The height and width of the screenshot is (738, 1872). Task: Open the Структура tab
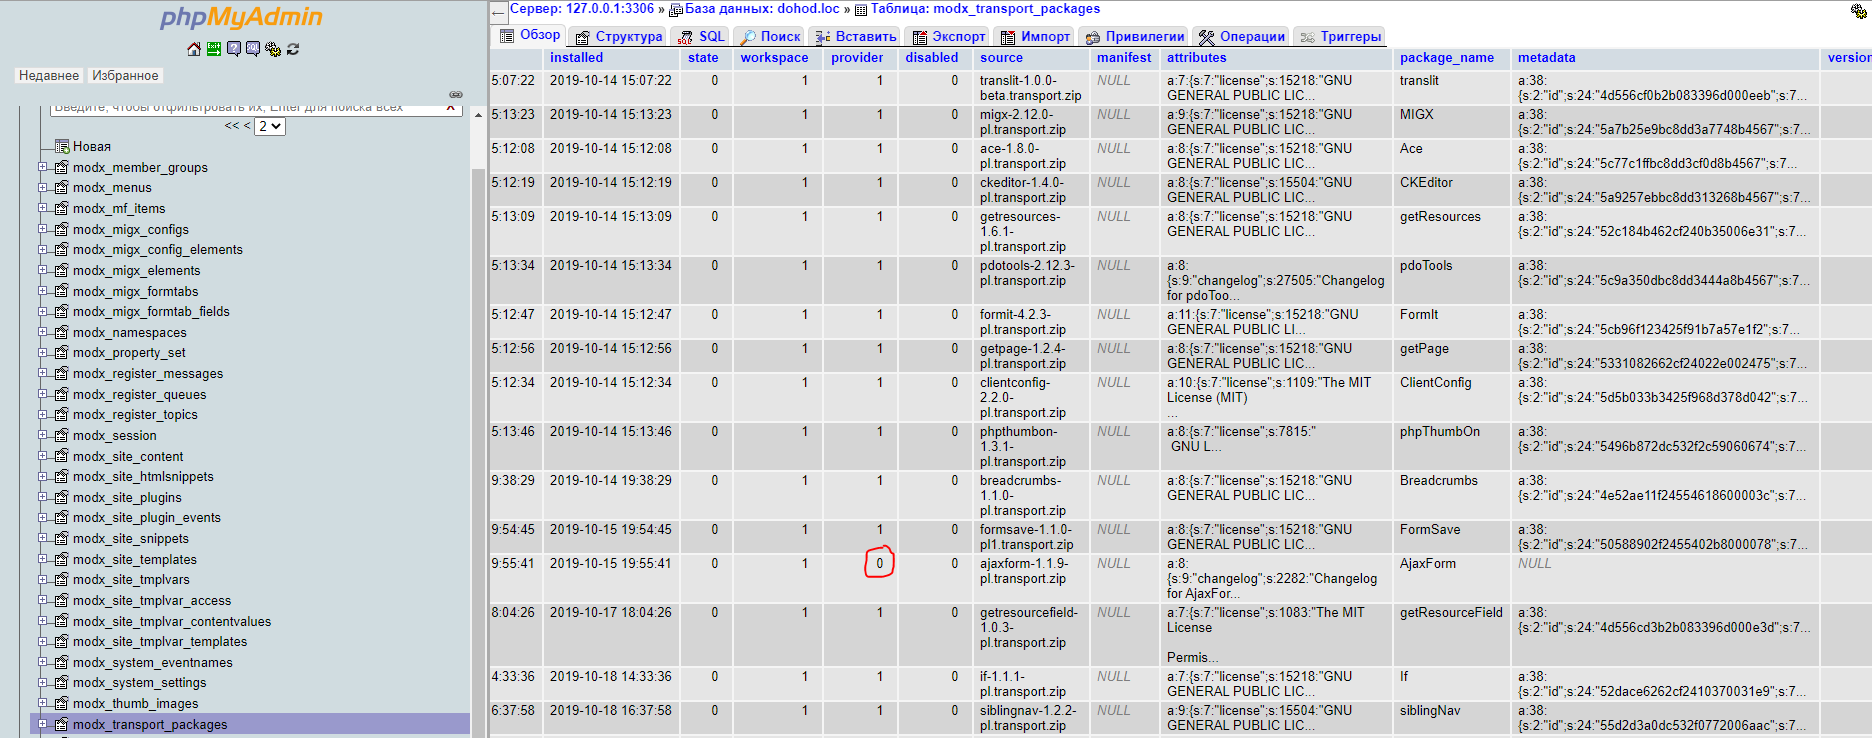619,36
